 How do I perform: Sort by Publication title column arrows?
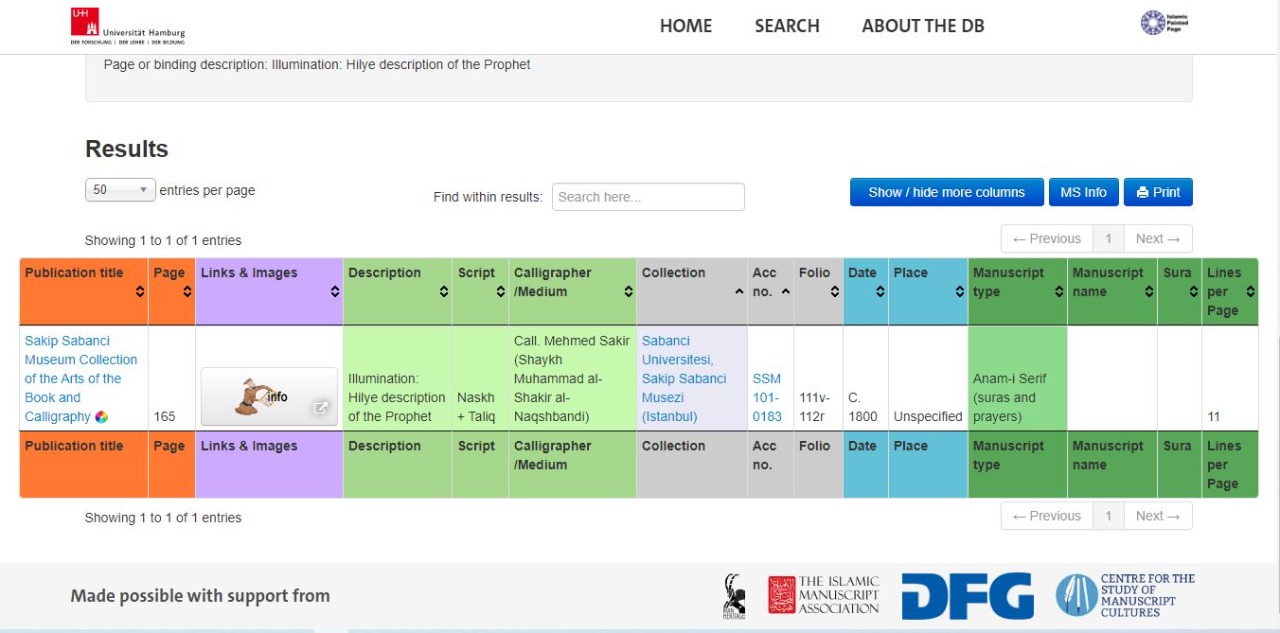[140, 292]
